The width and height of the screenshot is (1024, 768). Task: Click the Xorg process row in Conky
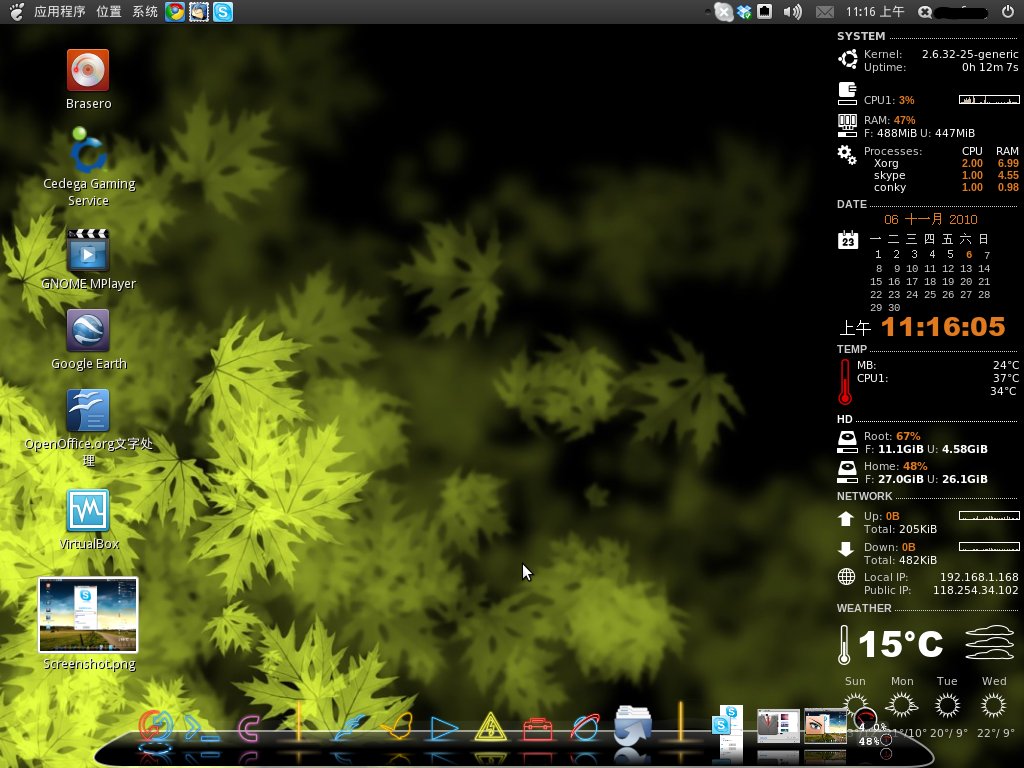[x=946, y=163]
